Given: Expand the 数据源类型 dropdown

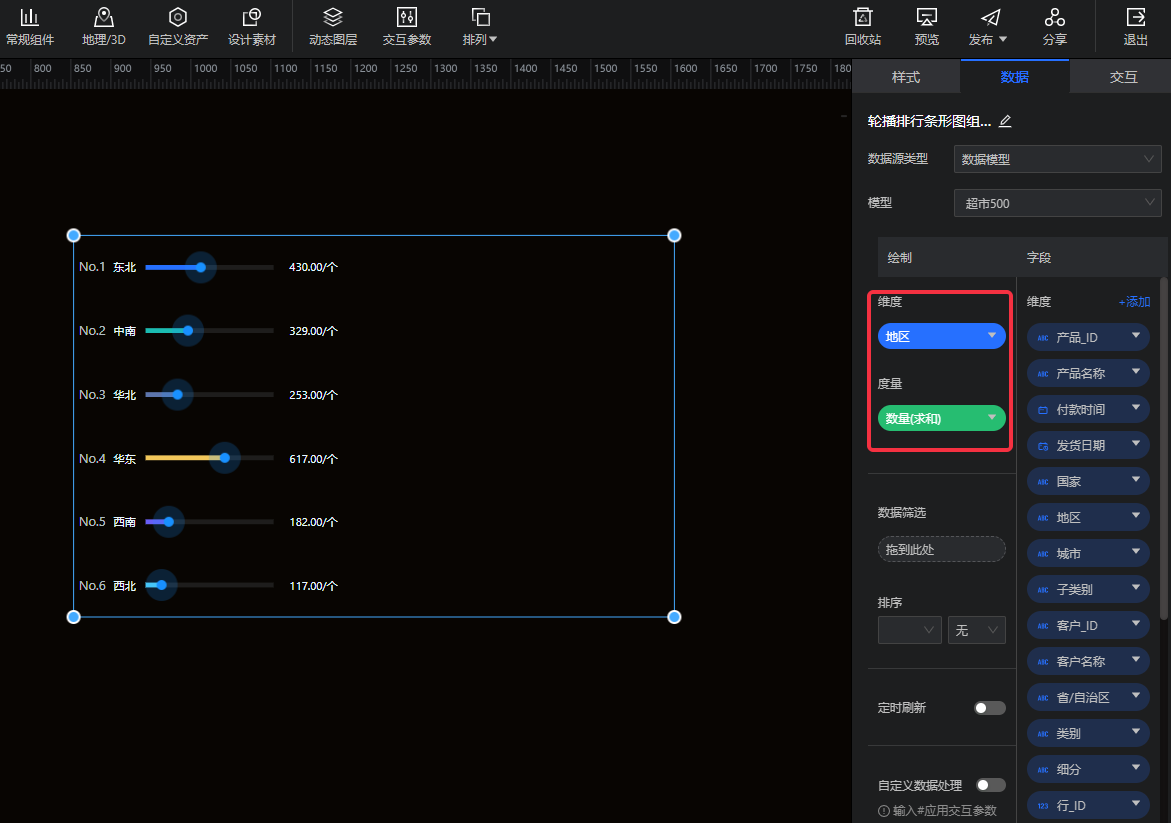Looking at the screenshot, I should pyautogui.click(x=1057, y=159).
